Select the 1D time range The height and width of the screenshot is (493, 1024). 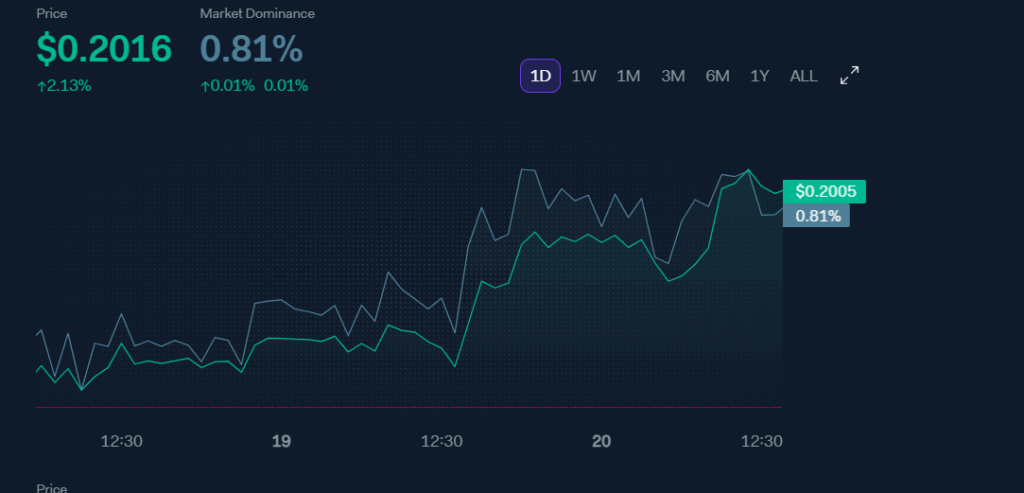[x=540, y=76]
